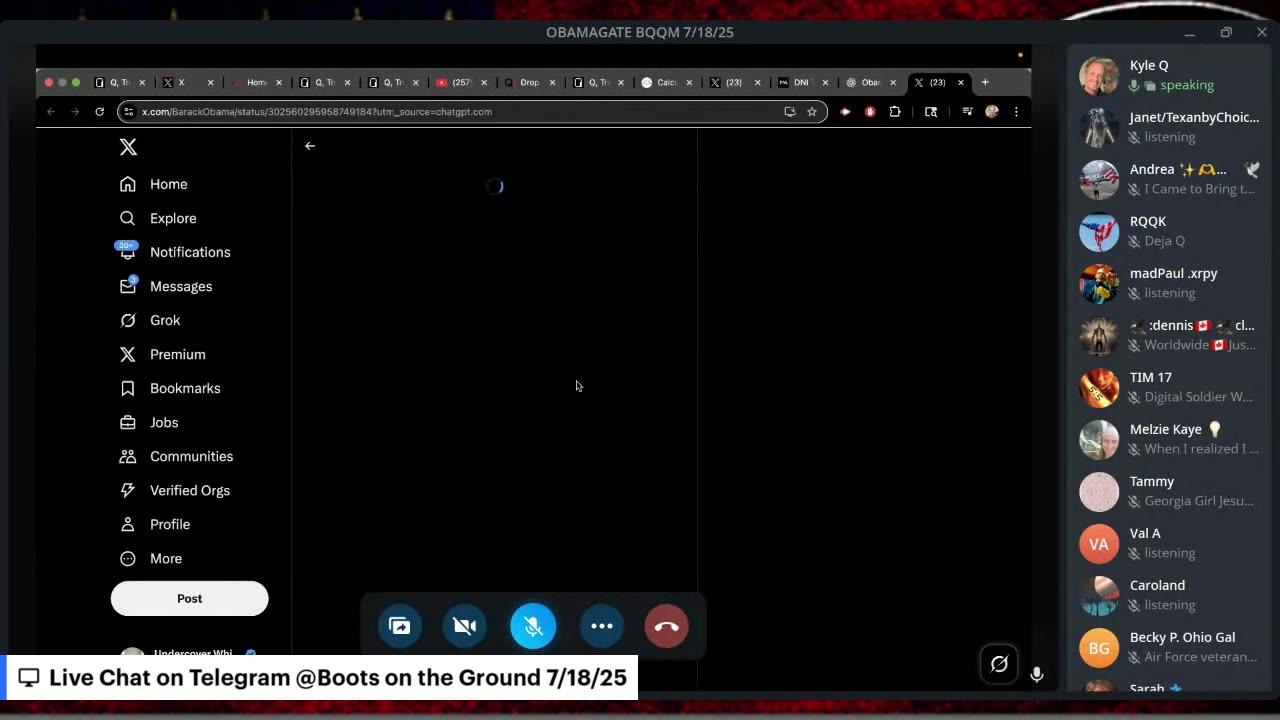
Task: Select participant TIM 17
Action: 1170,387
